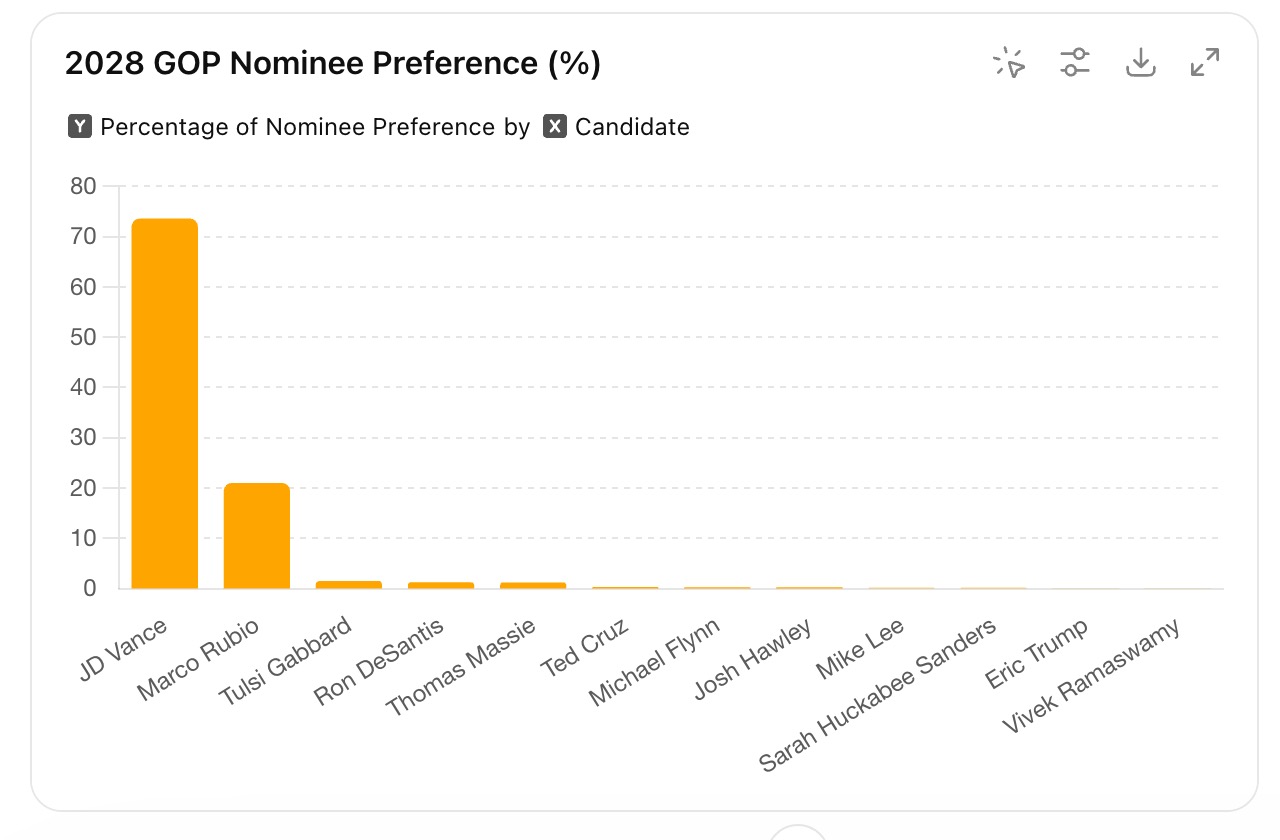Select the Marco Rubio bar
Image resolution: width=1280 pixels, height=840 pixels.
(256, 536)
